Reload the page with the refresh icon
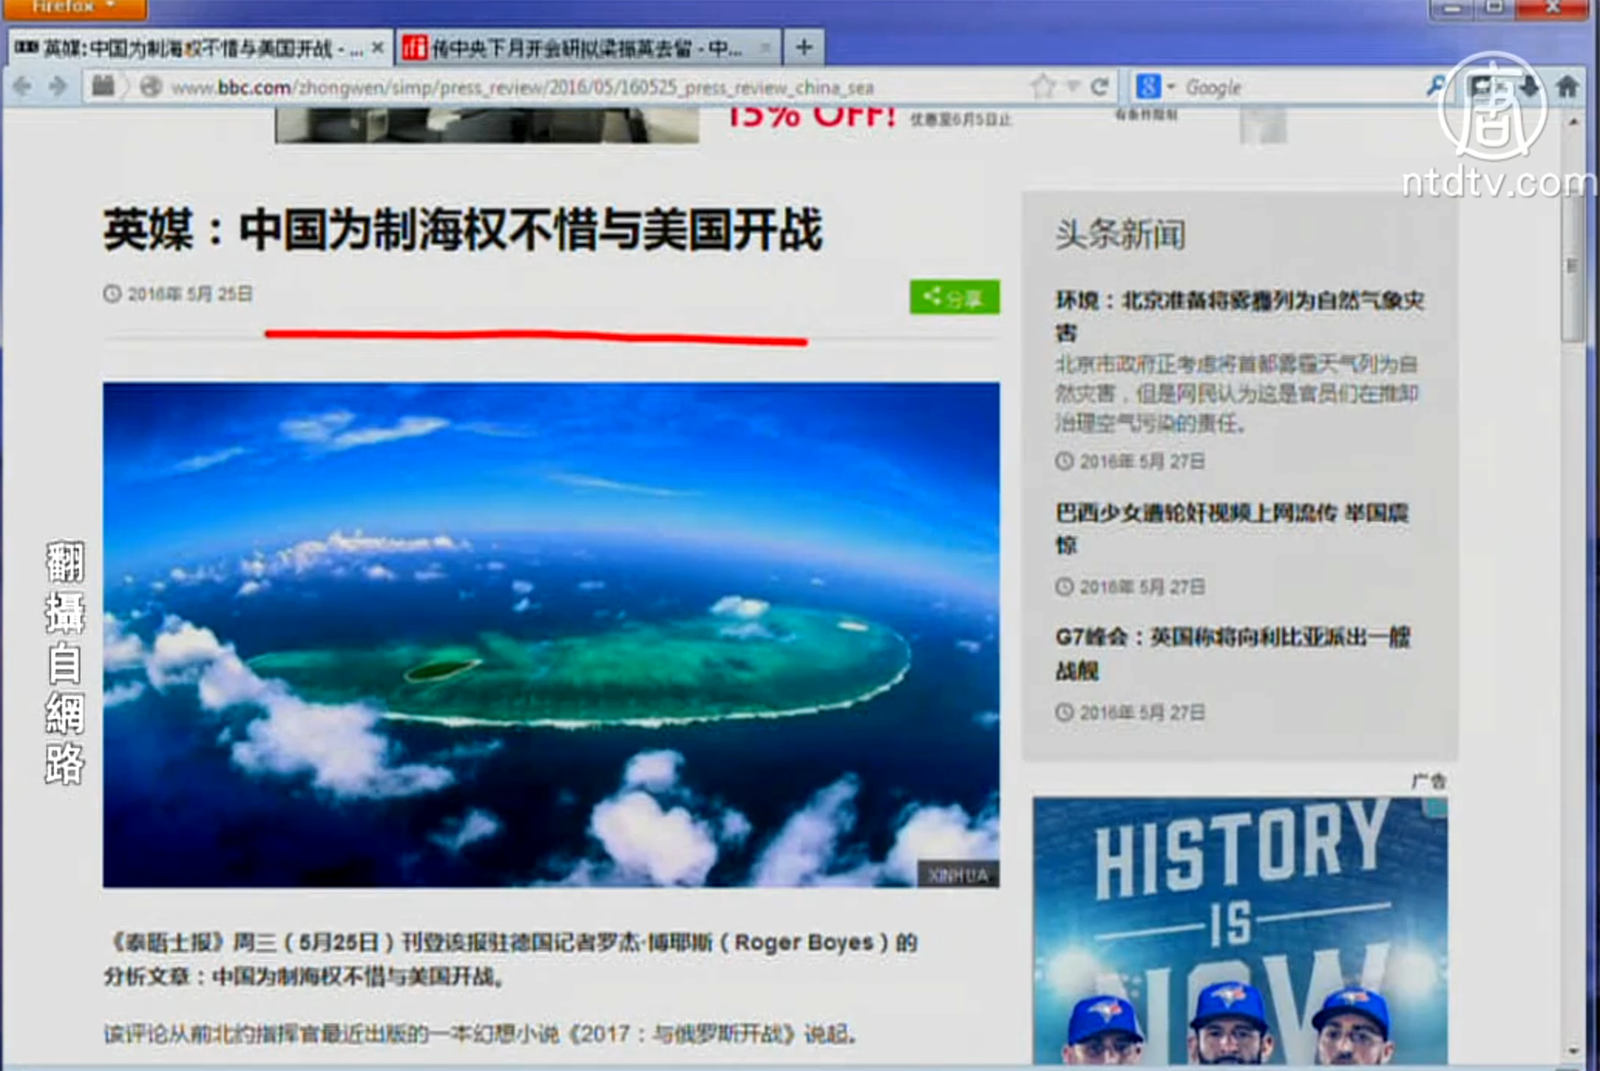 [x=1099, y=87]
